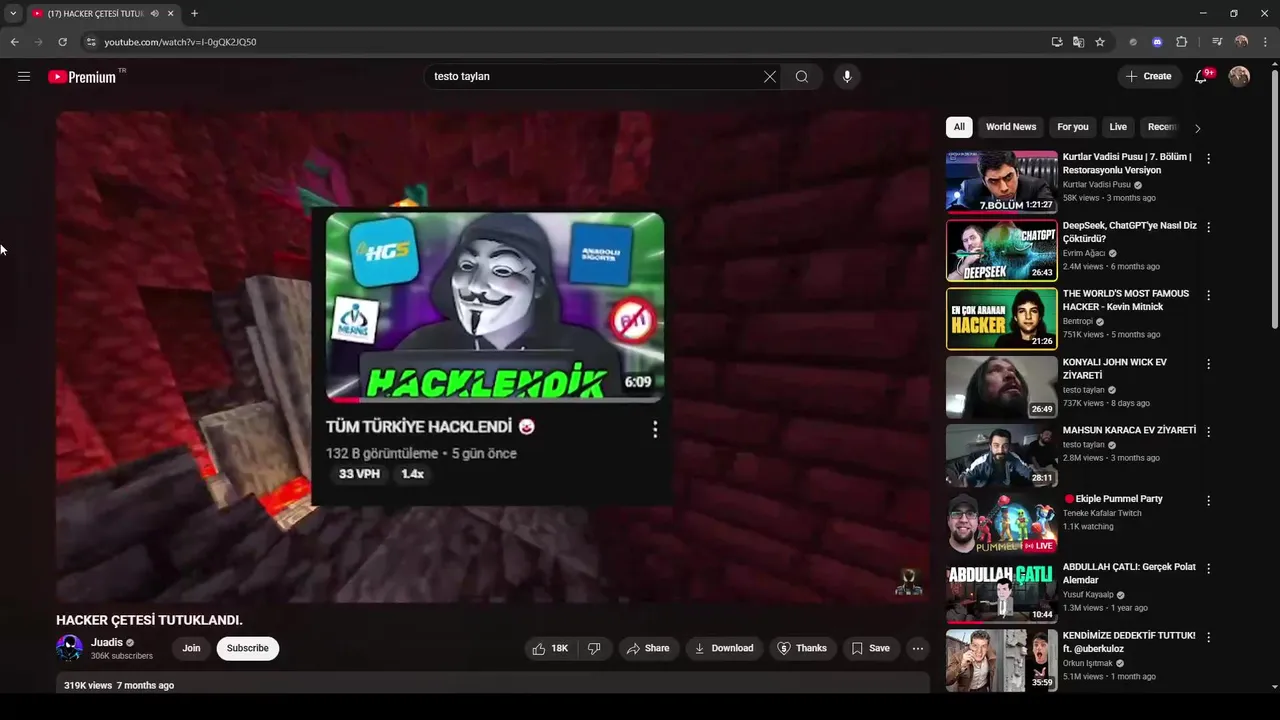Screen dimensions: 1280x720
Task: Run search with the magnifier button
Action: point(802,77)
